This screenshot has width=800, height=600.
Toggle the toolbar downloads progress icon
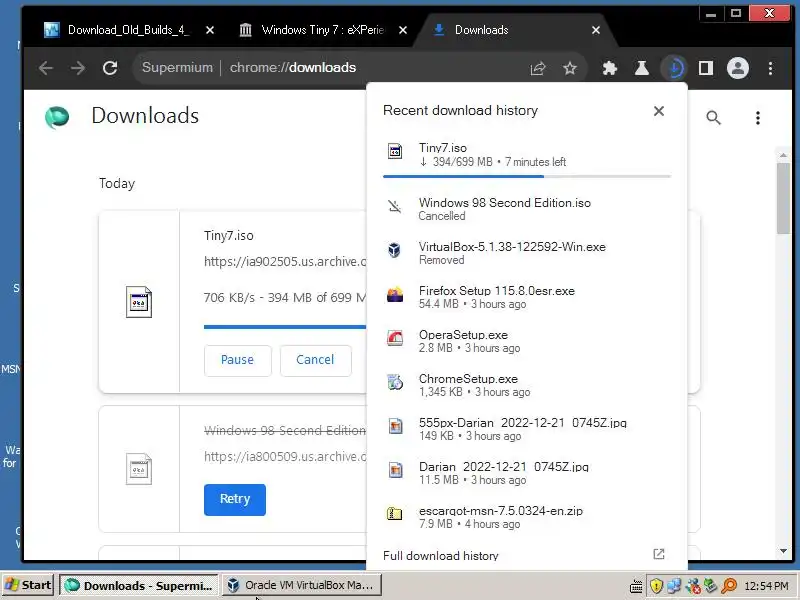tap(674, 68)
